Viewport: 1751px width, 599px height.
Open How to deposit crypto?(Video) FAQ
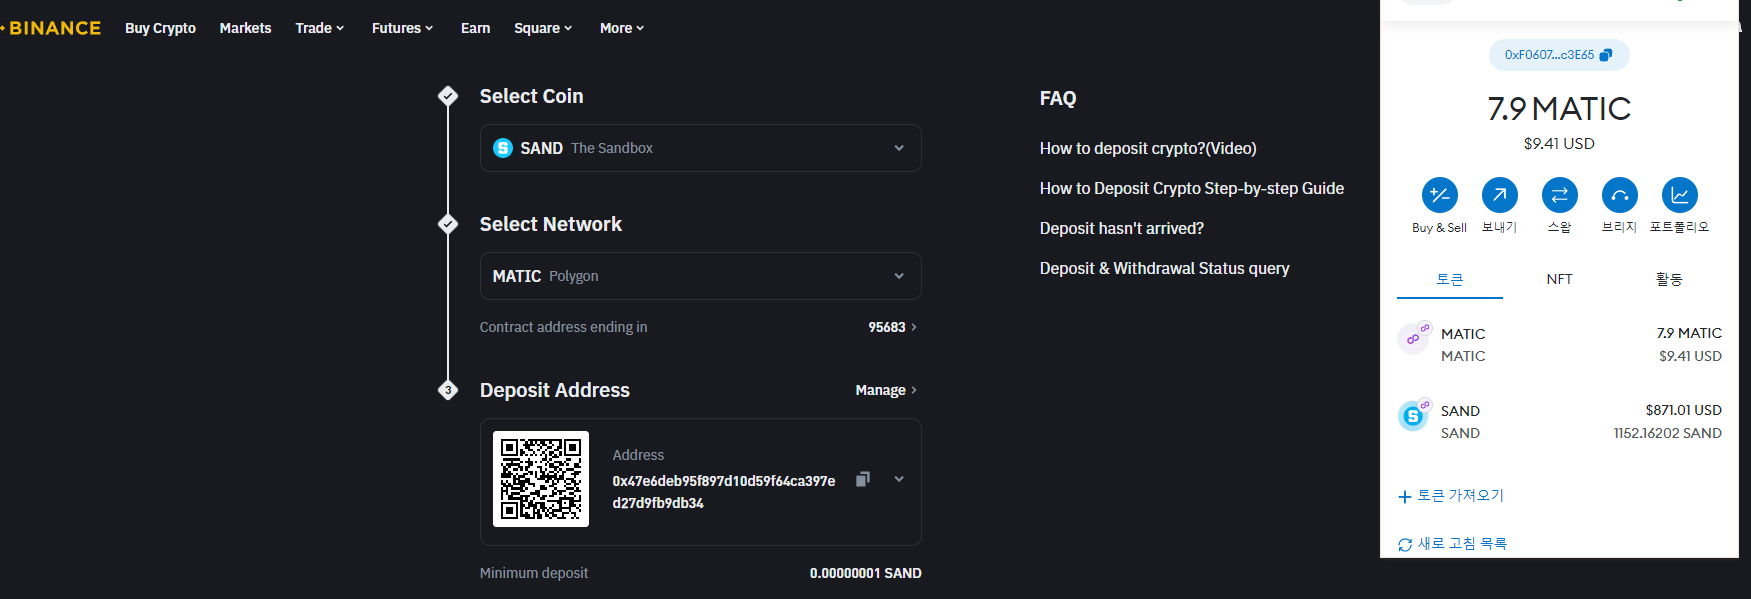(x=1148, y=148)
